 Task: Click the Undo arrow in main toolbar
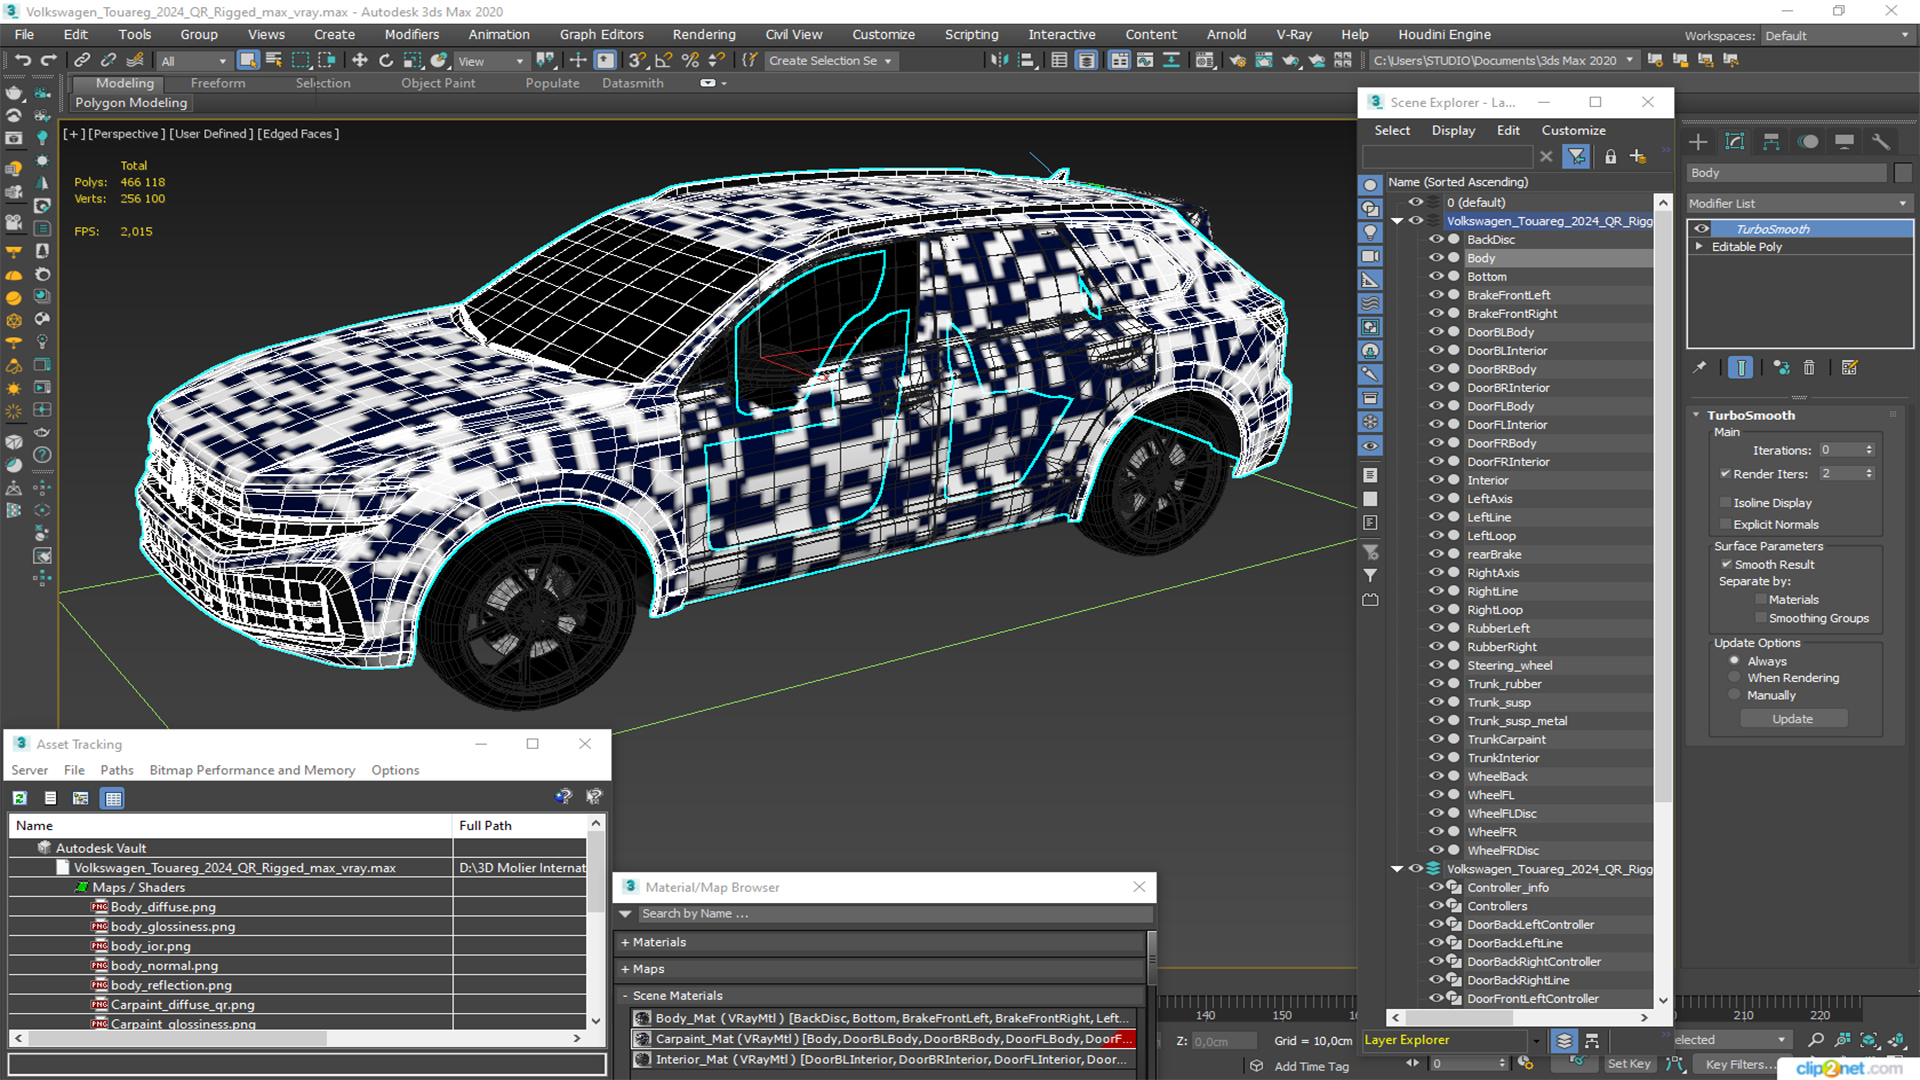pos(22,61)
